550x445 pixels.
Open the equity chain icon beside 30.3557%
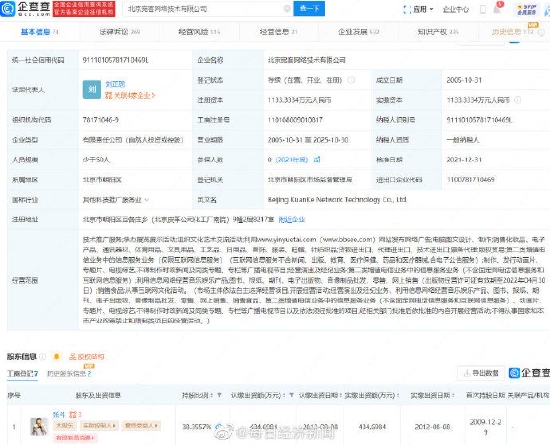coord(220,427)
